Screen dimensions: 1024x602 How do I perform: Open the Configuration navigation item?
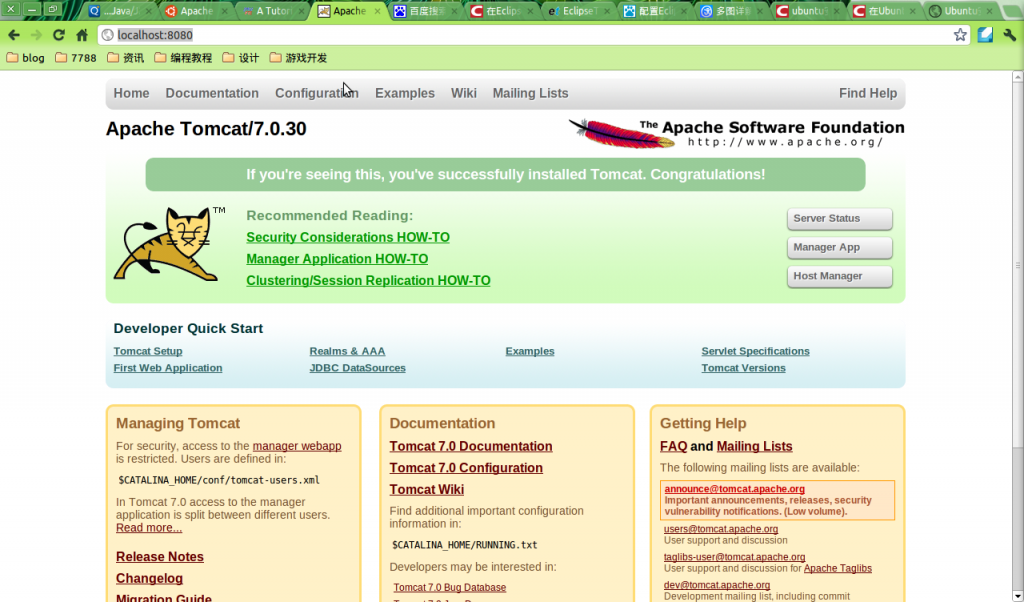pyautogui.click(x=317, y=93)
